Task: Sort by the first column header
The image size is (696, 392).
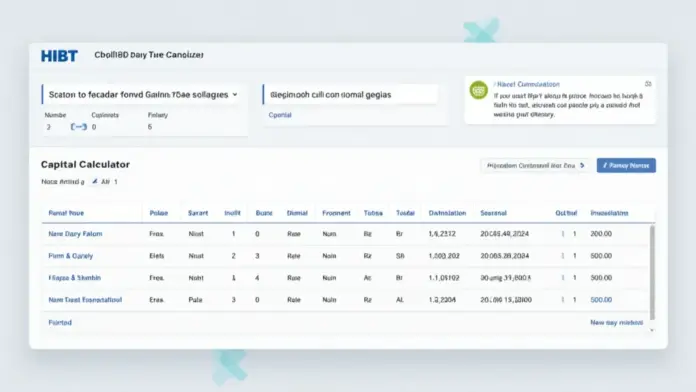Action: point(66,213)
